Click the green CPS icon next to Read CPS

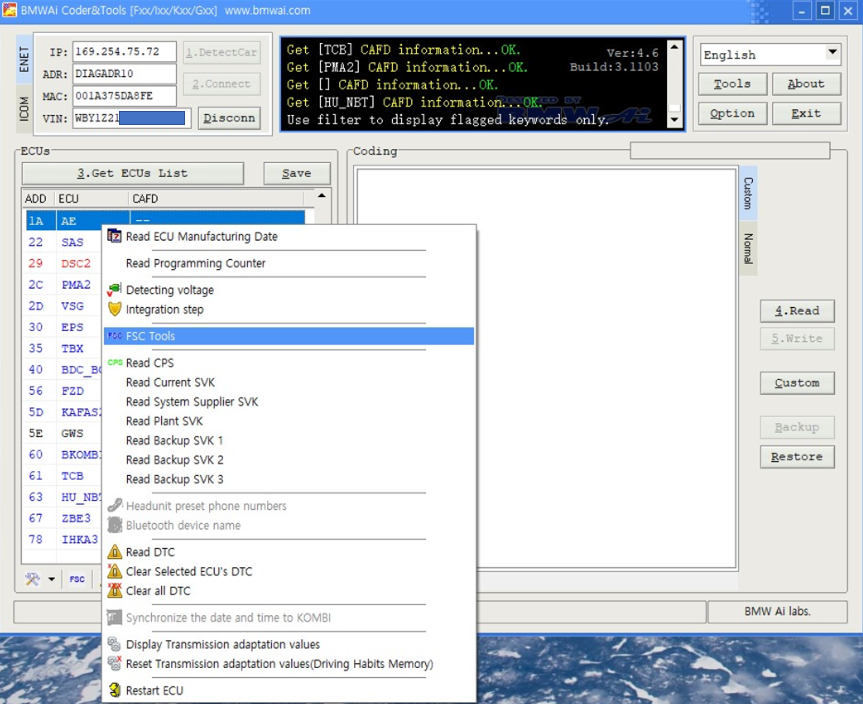click(115, 362)
